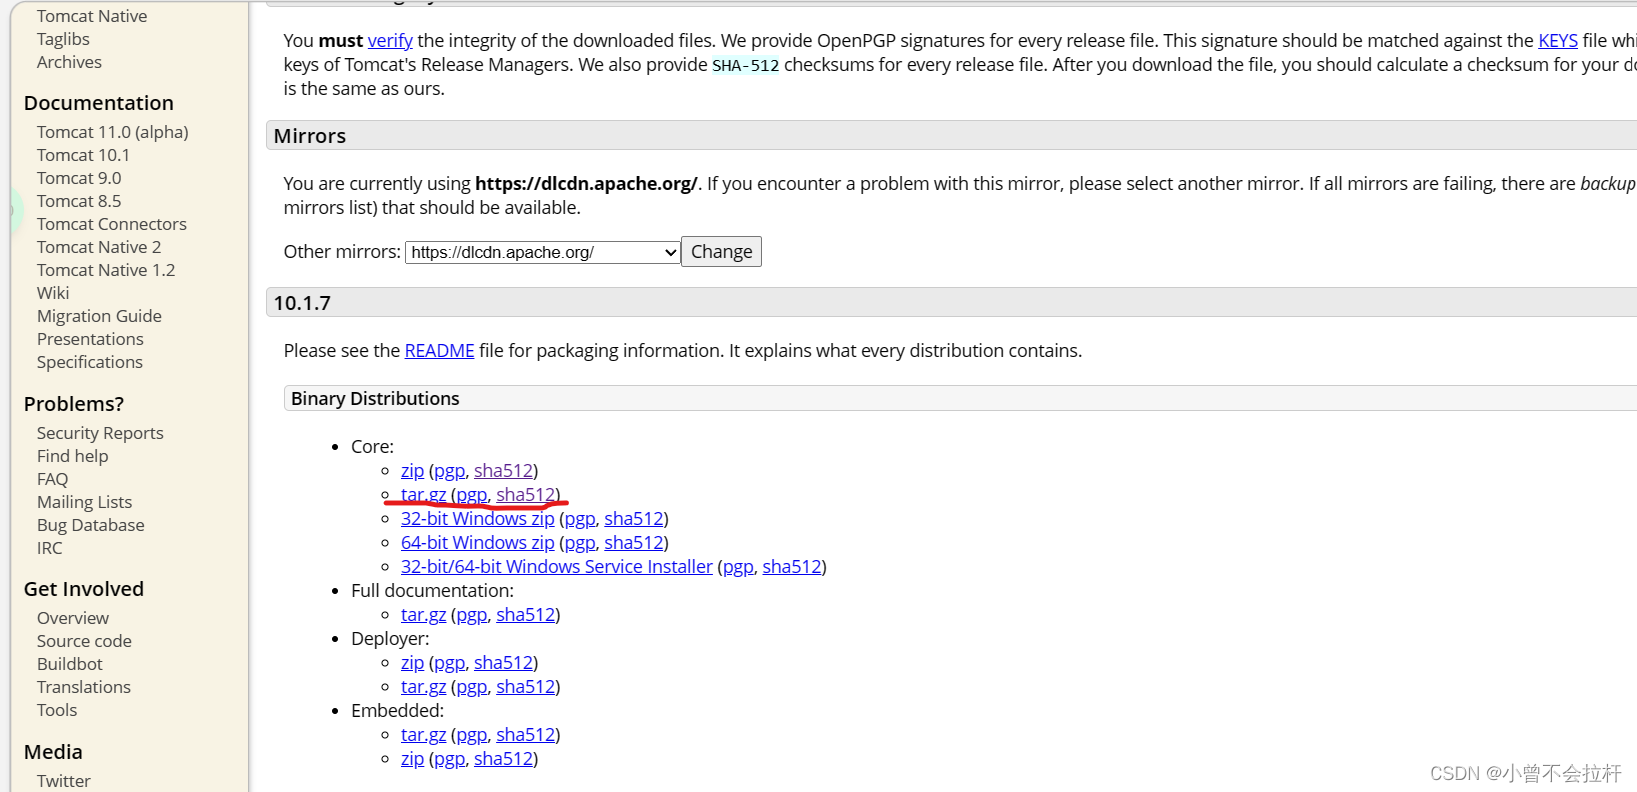Viewport: 1637px width, 792px height.
Task: Download the 32-bit Windows zip
Action: tap(477, 519)
